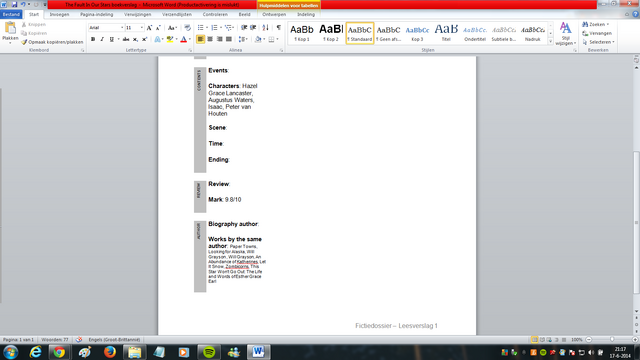
Task: Click the superscript icon
Action: click(144, 39)
